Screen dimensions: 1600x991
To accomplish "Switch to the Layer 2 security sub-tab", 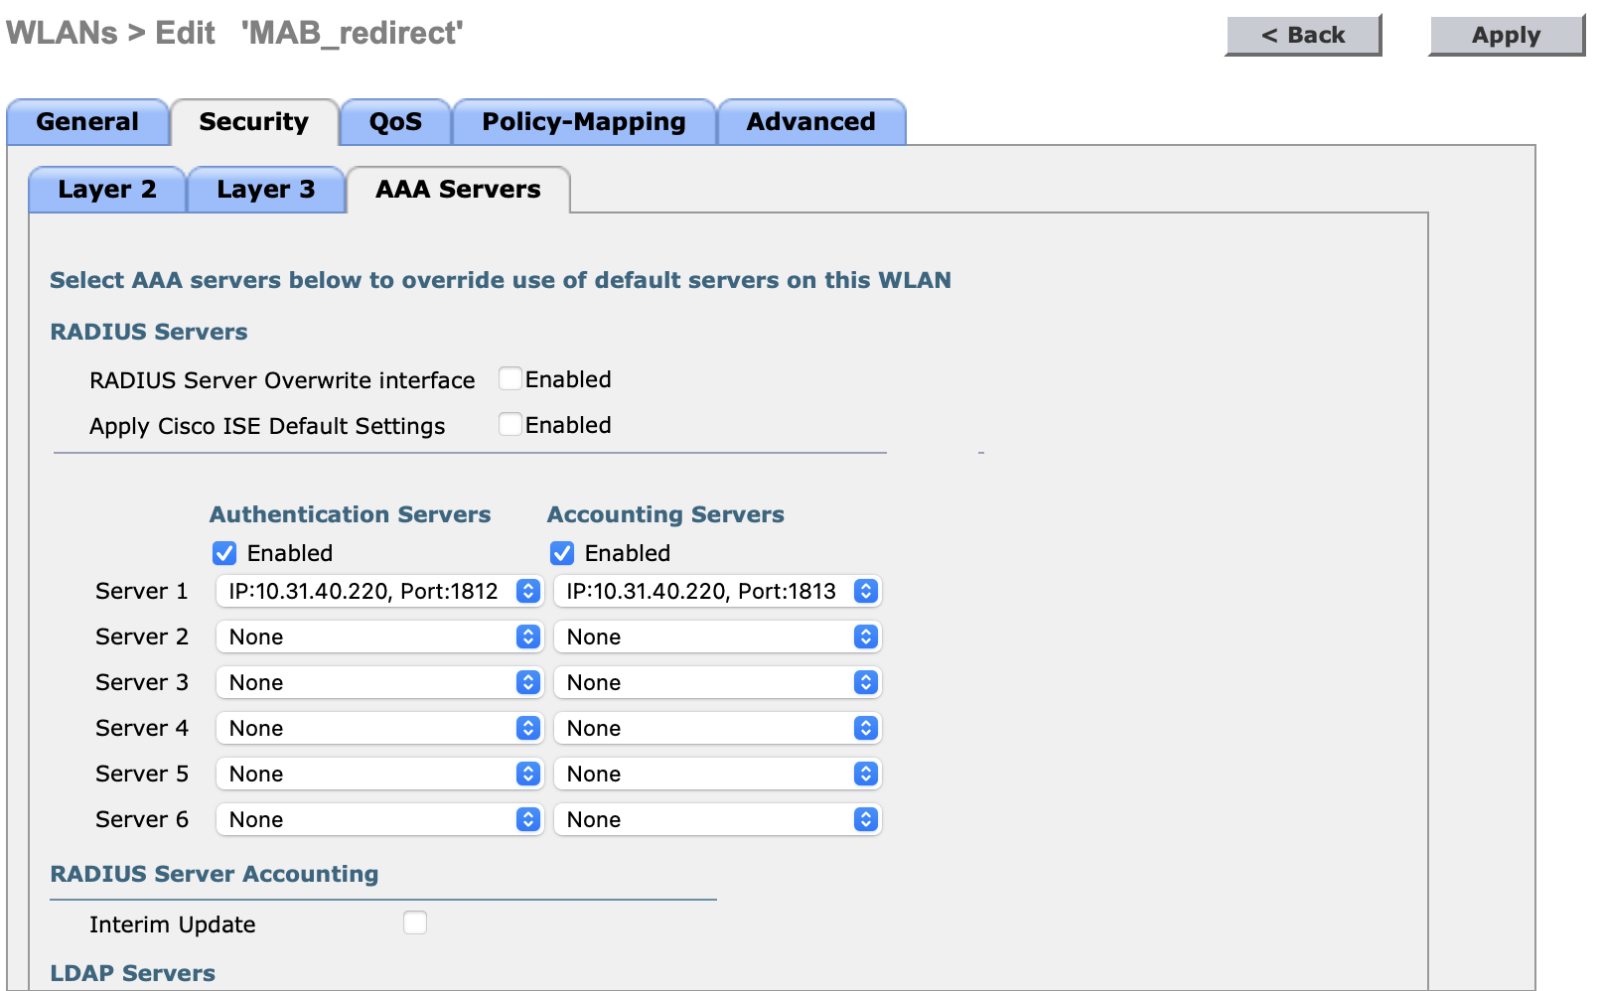I will (x=107, y=190).
